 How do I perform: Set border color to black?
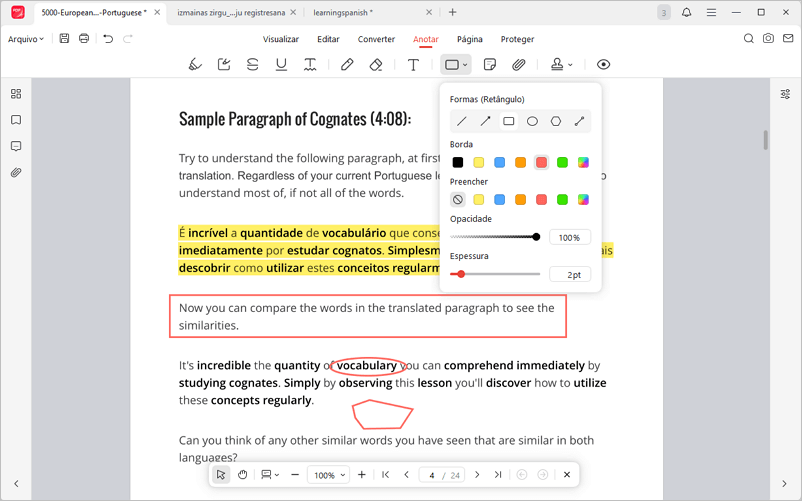(x=458, y=163)
